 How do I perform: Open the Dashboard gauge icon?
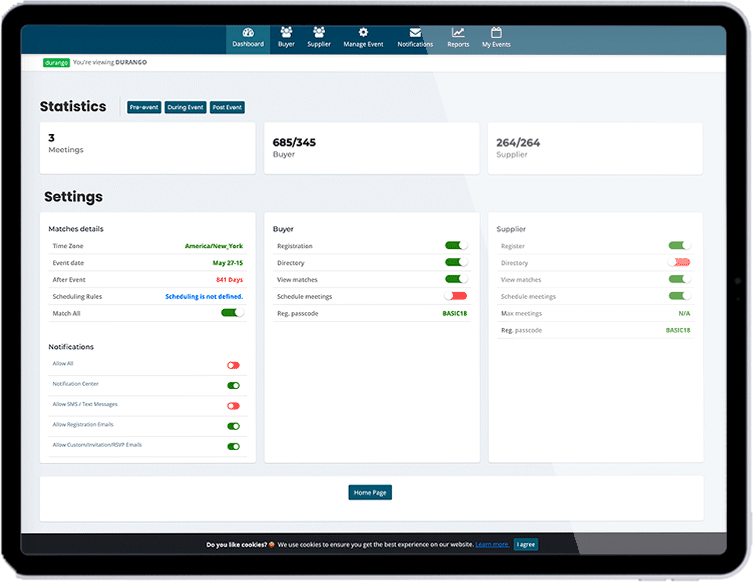click(248, 32)
